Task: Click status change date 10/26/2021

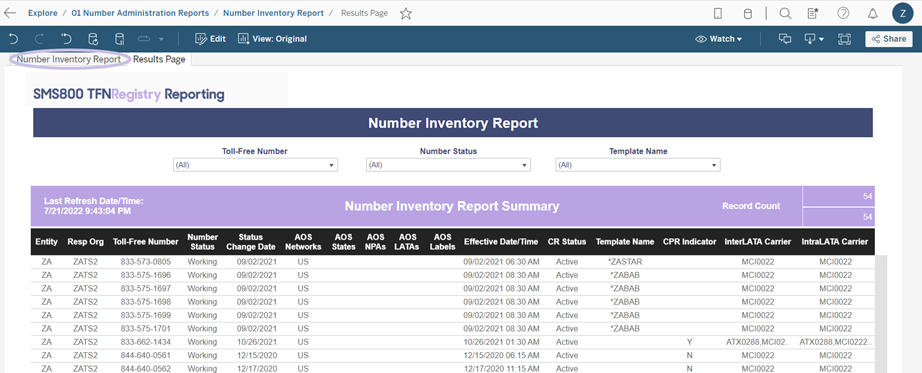Action: [256, 342]
